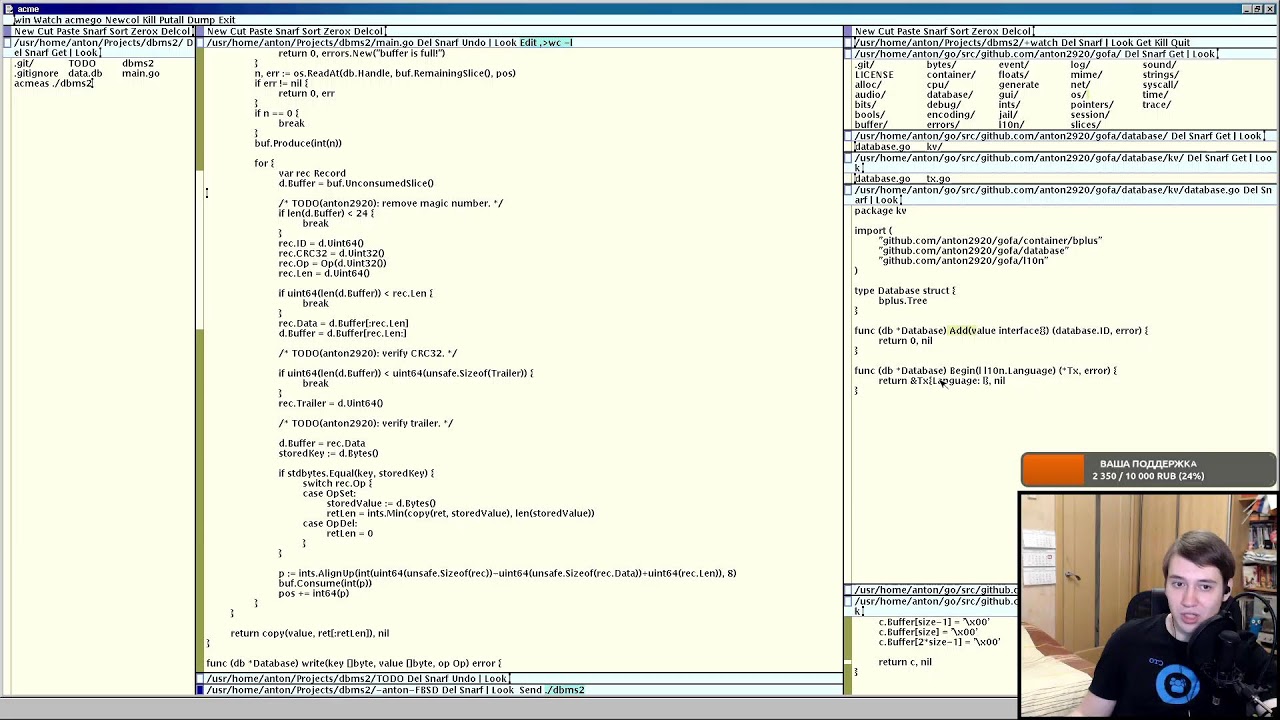Run Newcol in the top tag
The width and height of the screenshot is (1280, 720).
[122, 20]
